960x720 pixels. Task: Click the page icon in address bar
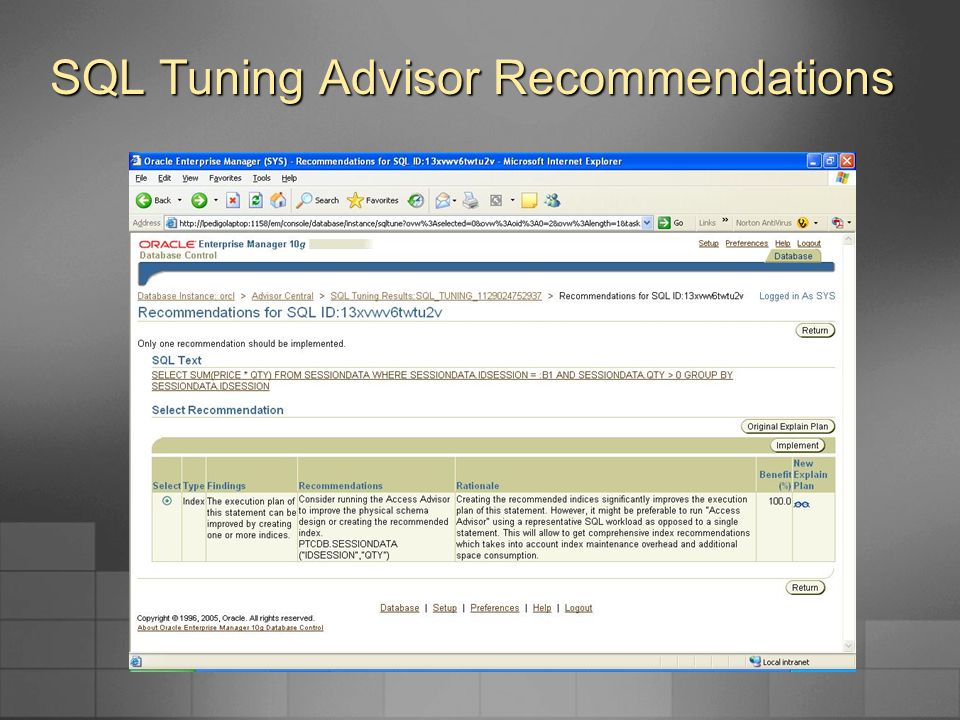click(171, 223)
